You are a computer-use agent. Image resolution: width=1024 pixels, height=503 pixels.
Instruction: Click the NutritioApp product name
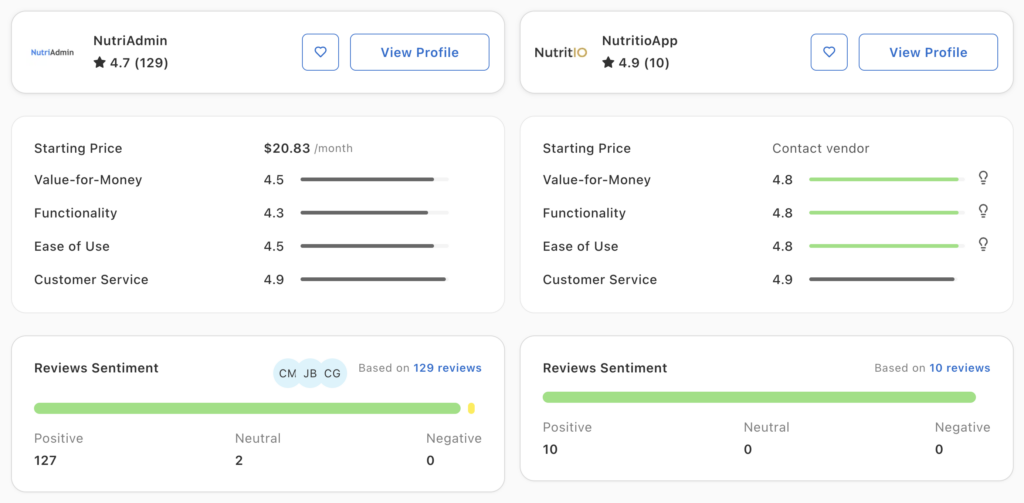pyautogui.click(x=640, y=41)
